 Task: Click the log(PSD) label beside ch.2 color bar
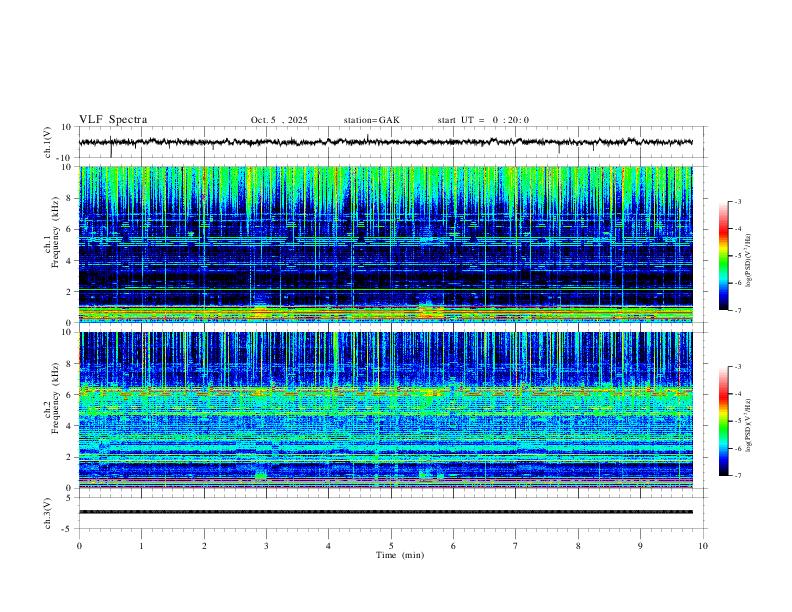pyautogui.click(x=749, y=425)
